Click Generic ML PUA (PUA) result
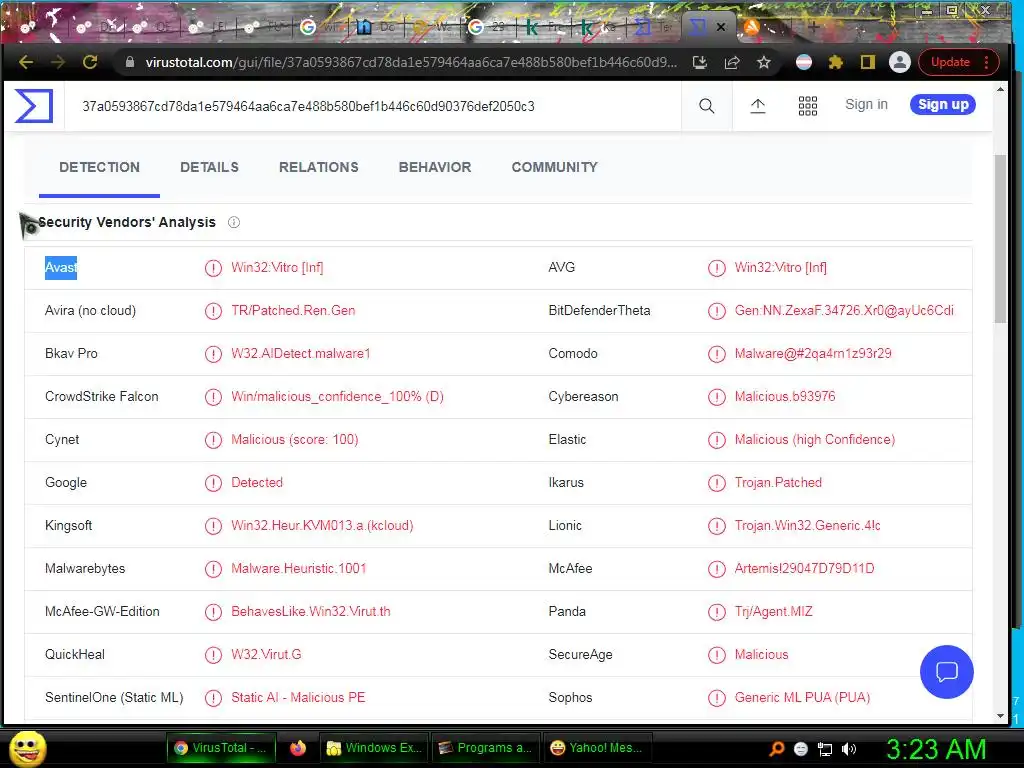 click(802, 697)
